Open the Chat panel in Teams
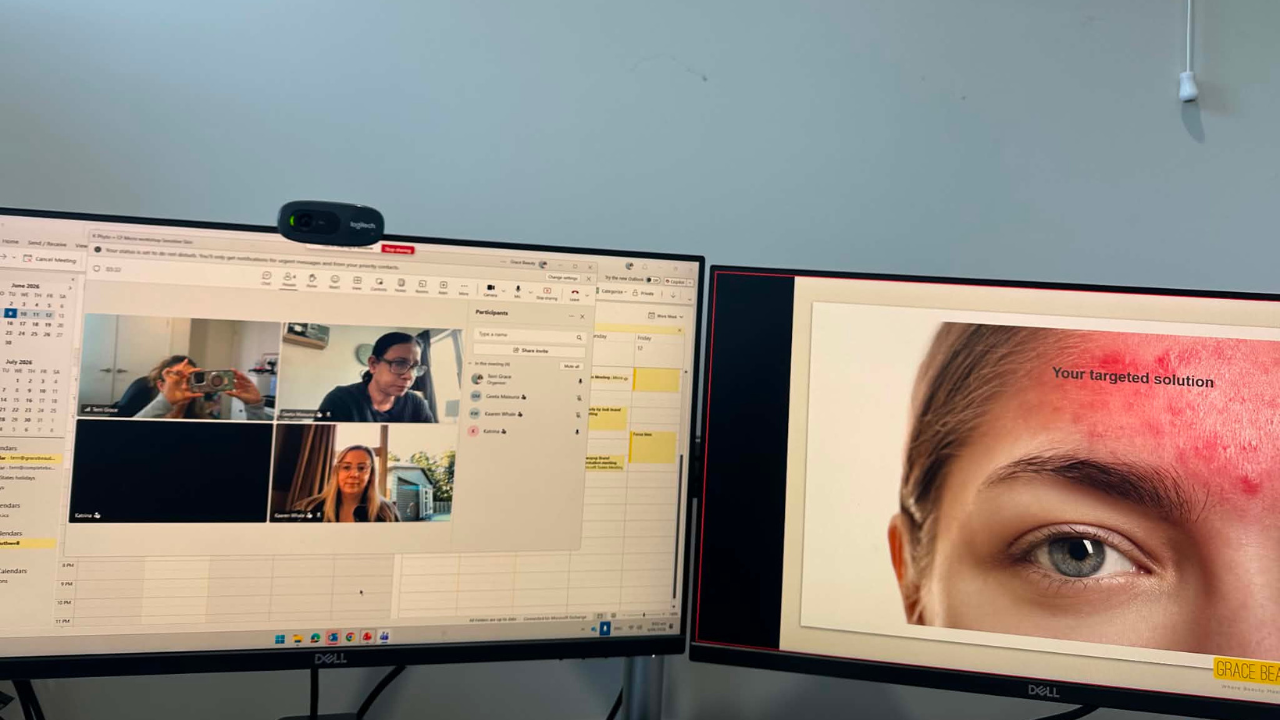The height and width of the screenshot is (720, 1280). [266, 278]
